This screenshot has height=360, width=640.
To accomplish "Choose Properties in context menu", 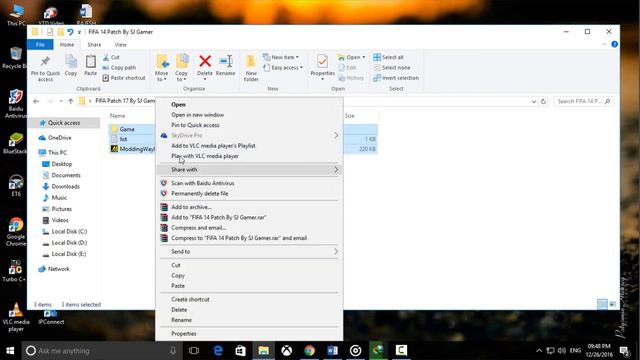I will (184, 333).
